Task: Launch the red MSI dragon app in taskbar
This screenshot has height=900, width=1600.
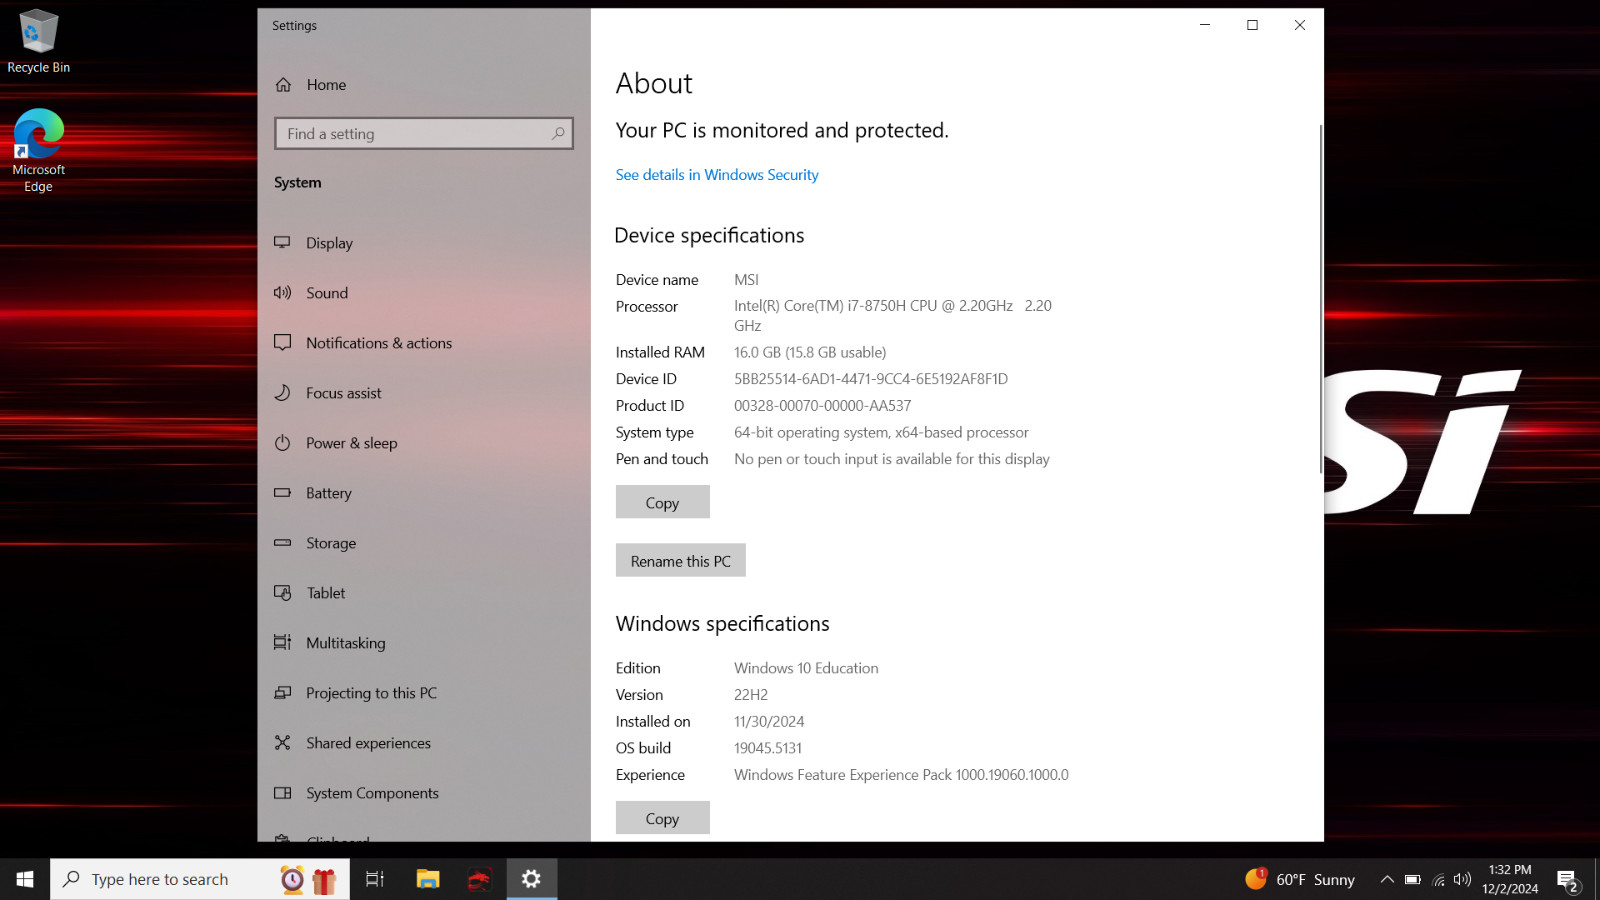Action: coord(480,879)
